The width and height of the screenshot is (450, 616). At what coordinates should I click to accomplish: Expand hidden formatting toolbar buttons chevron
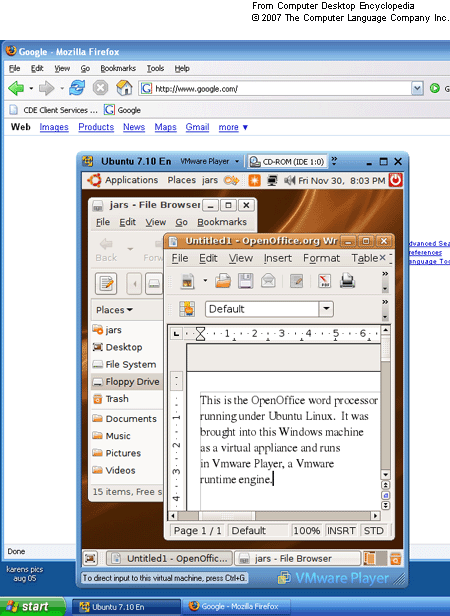coord(385,302)
